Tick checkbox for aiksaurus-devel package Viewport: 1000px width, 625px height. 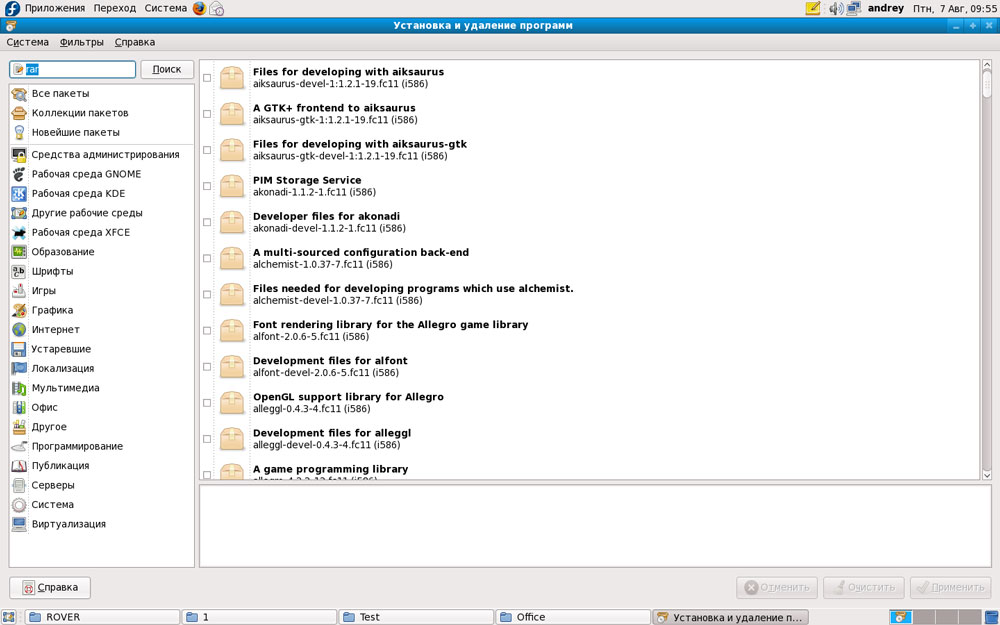[207, 78]
